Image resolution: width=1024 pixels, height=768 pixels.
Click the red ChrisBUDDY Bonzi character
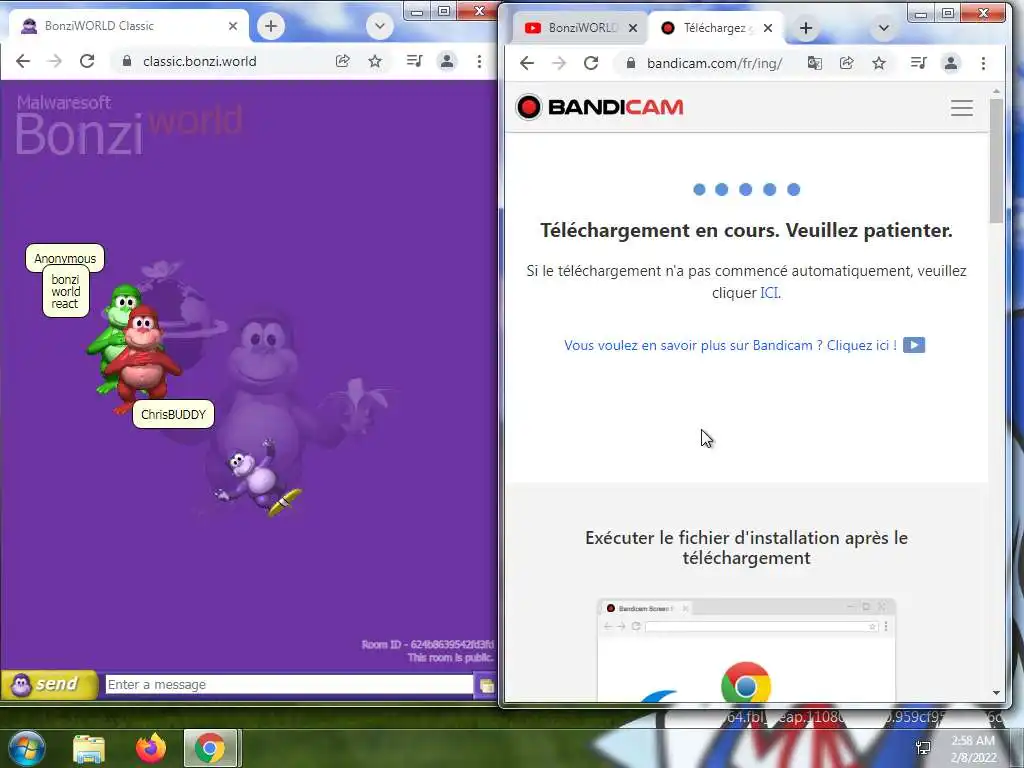coord(142,359)
